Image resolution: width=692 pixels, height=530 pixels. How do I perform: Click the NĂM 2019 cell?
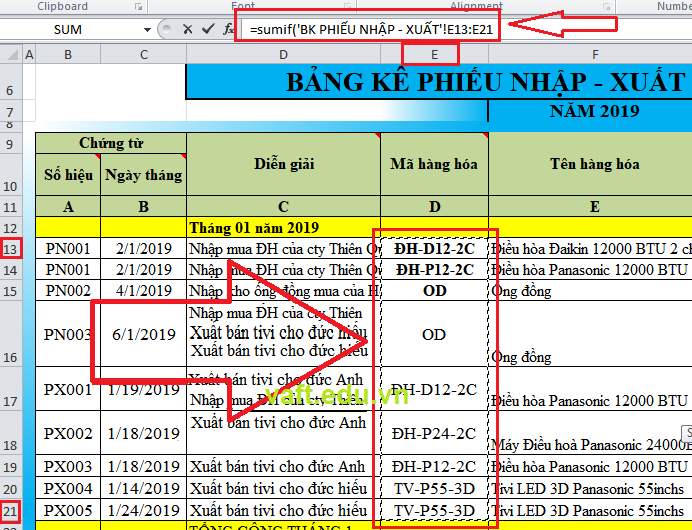pyautogui.click(x=594, y=111)
